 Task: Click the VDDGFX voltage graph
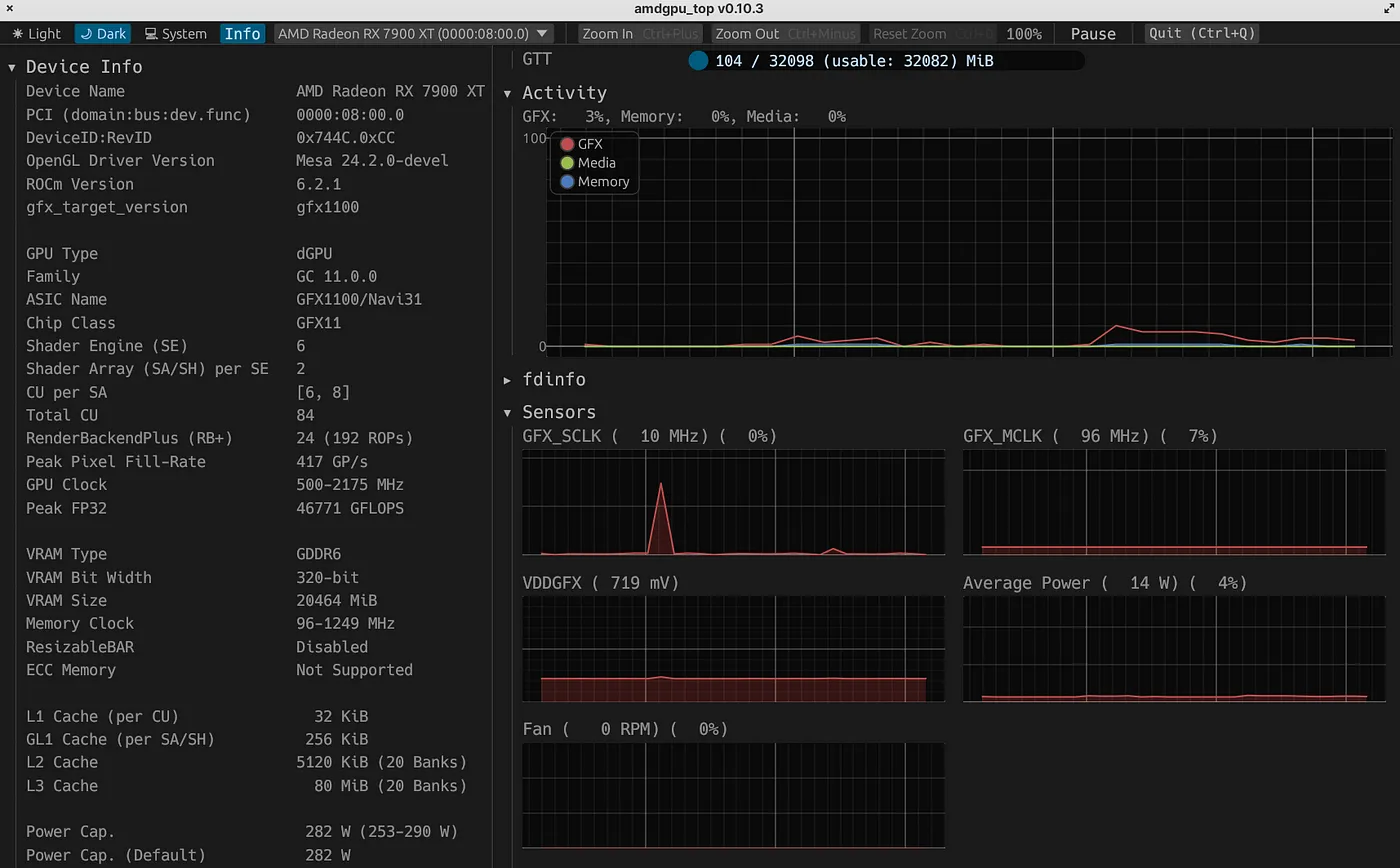point(733,648)
